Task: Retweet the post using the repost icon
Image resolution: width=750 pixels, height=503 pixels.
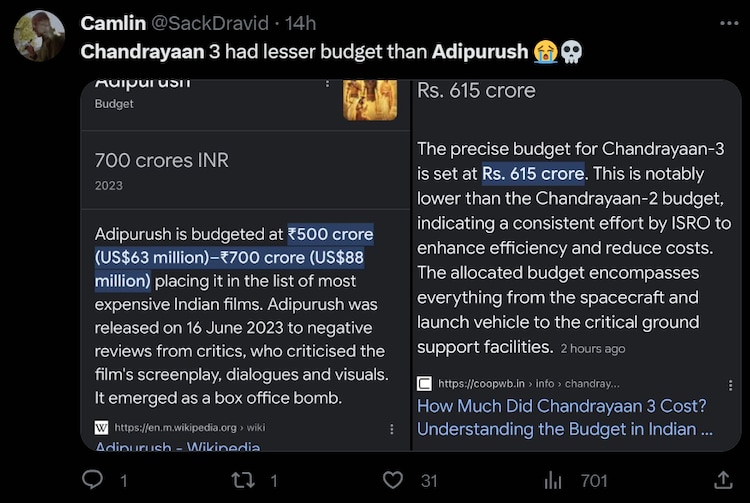Action: pyautogui.click(x=242, y=481)
